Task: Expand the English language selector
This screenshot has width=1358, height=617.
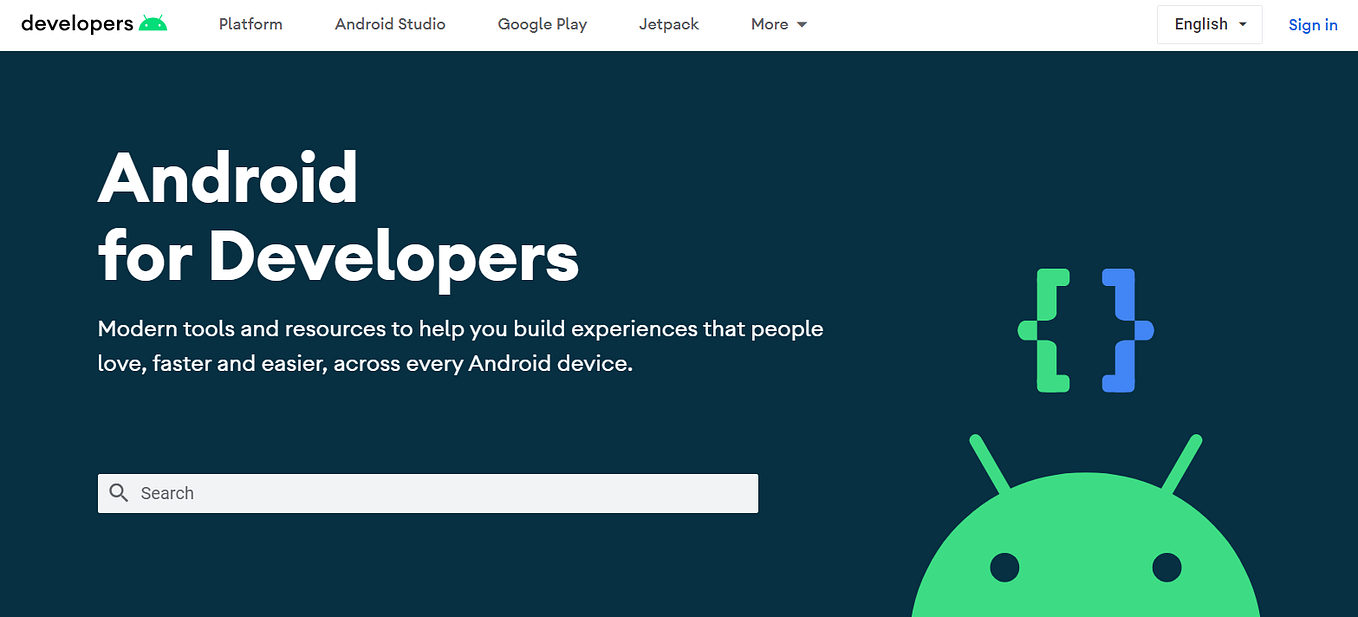Action: pyautogui.click(x=1209, y=24)
